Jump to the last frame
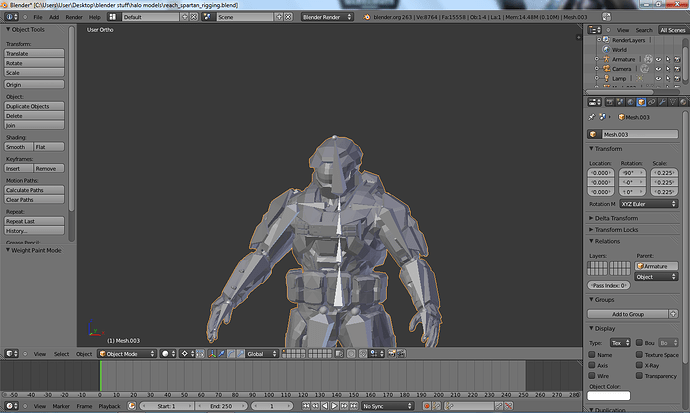Viewport: 690px width, 413px height. (353, 406)
